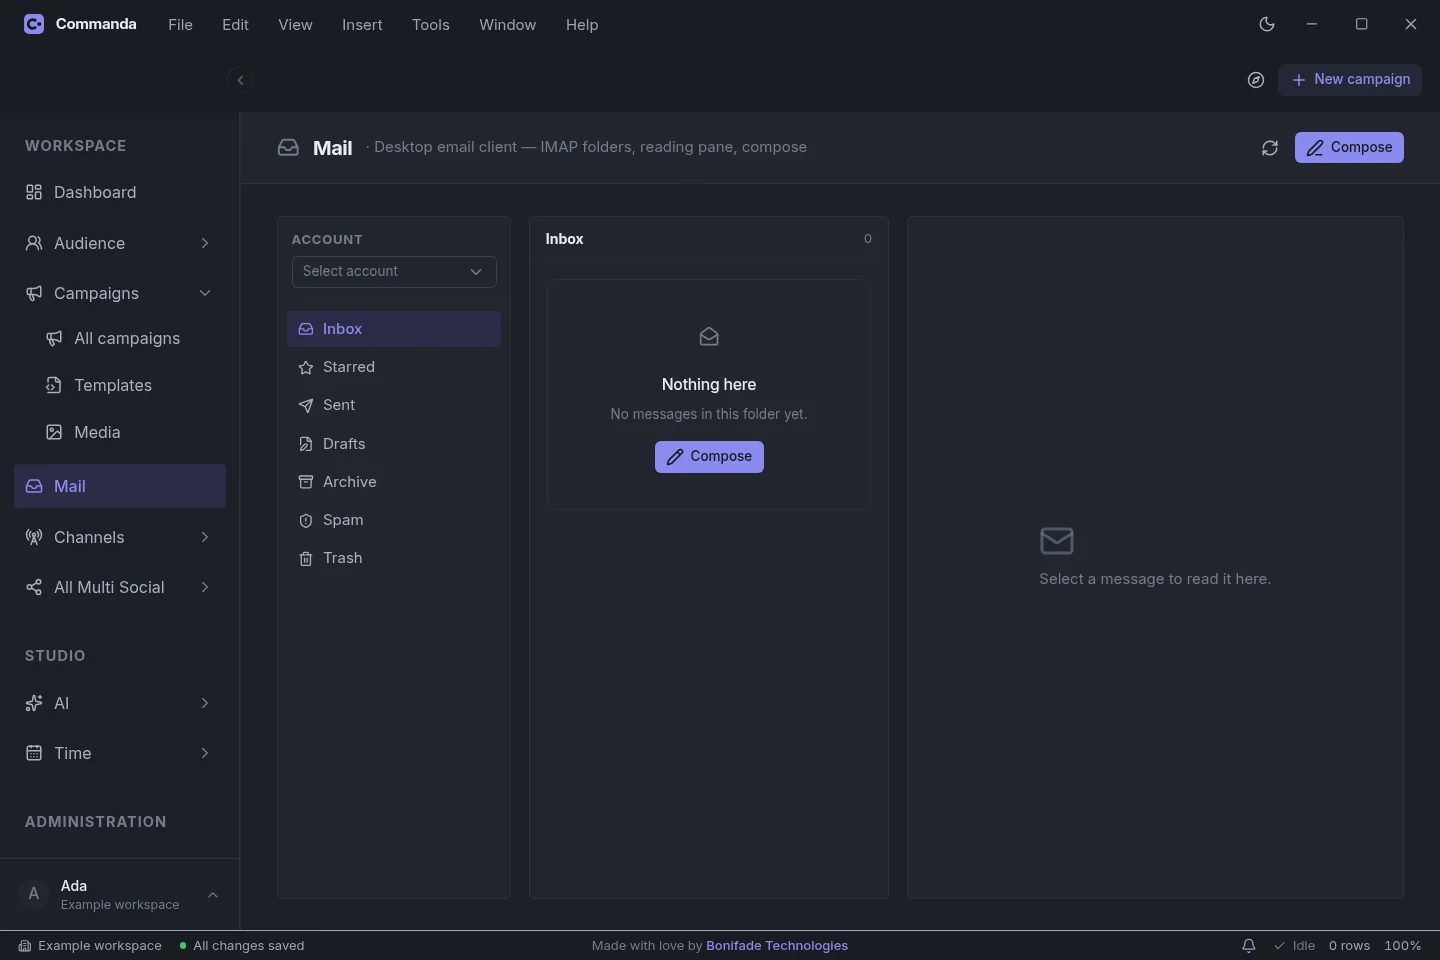Open the Select account dropdown
The width and height of the screenshot is (1440, 960).
click(x=394, y=271)
